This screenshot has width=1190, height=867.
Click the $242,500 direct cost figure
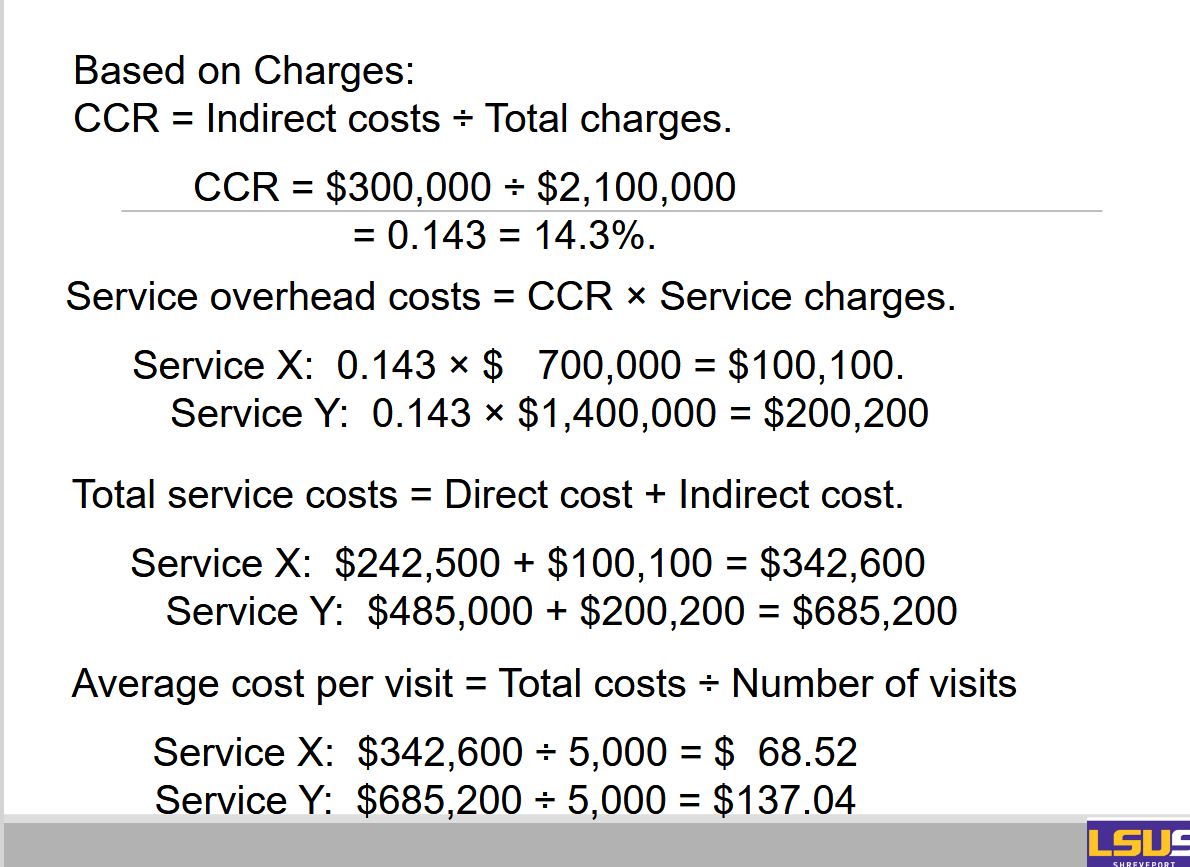(416, 564)
